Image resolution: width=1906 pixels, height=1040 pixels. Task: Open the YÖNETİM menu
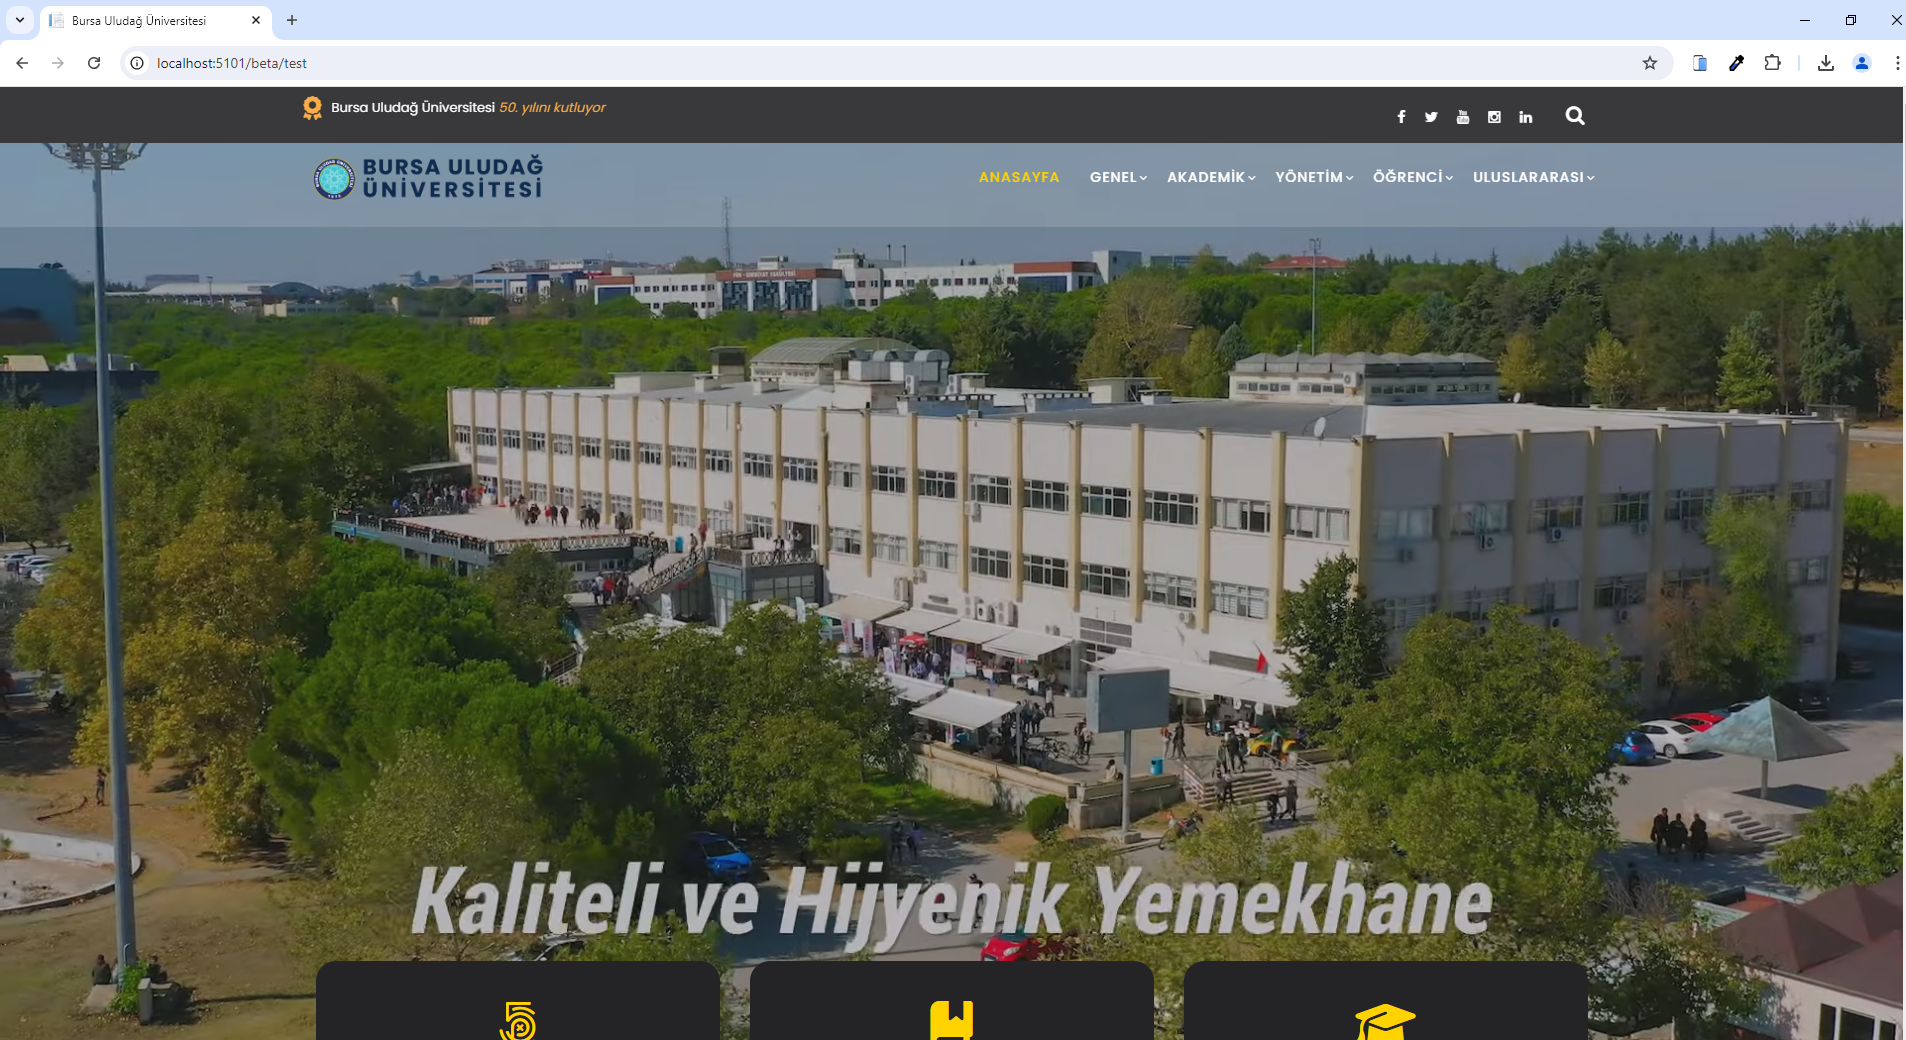[1314, 177]
